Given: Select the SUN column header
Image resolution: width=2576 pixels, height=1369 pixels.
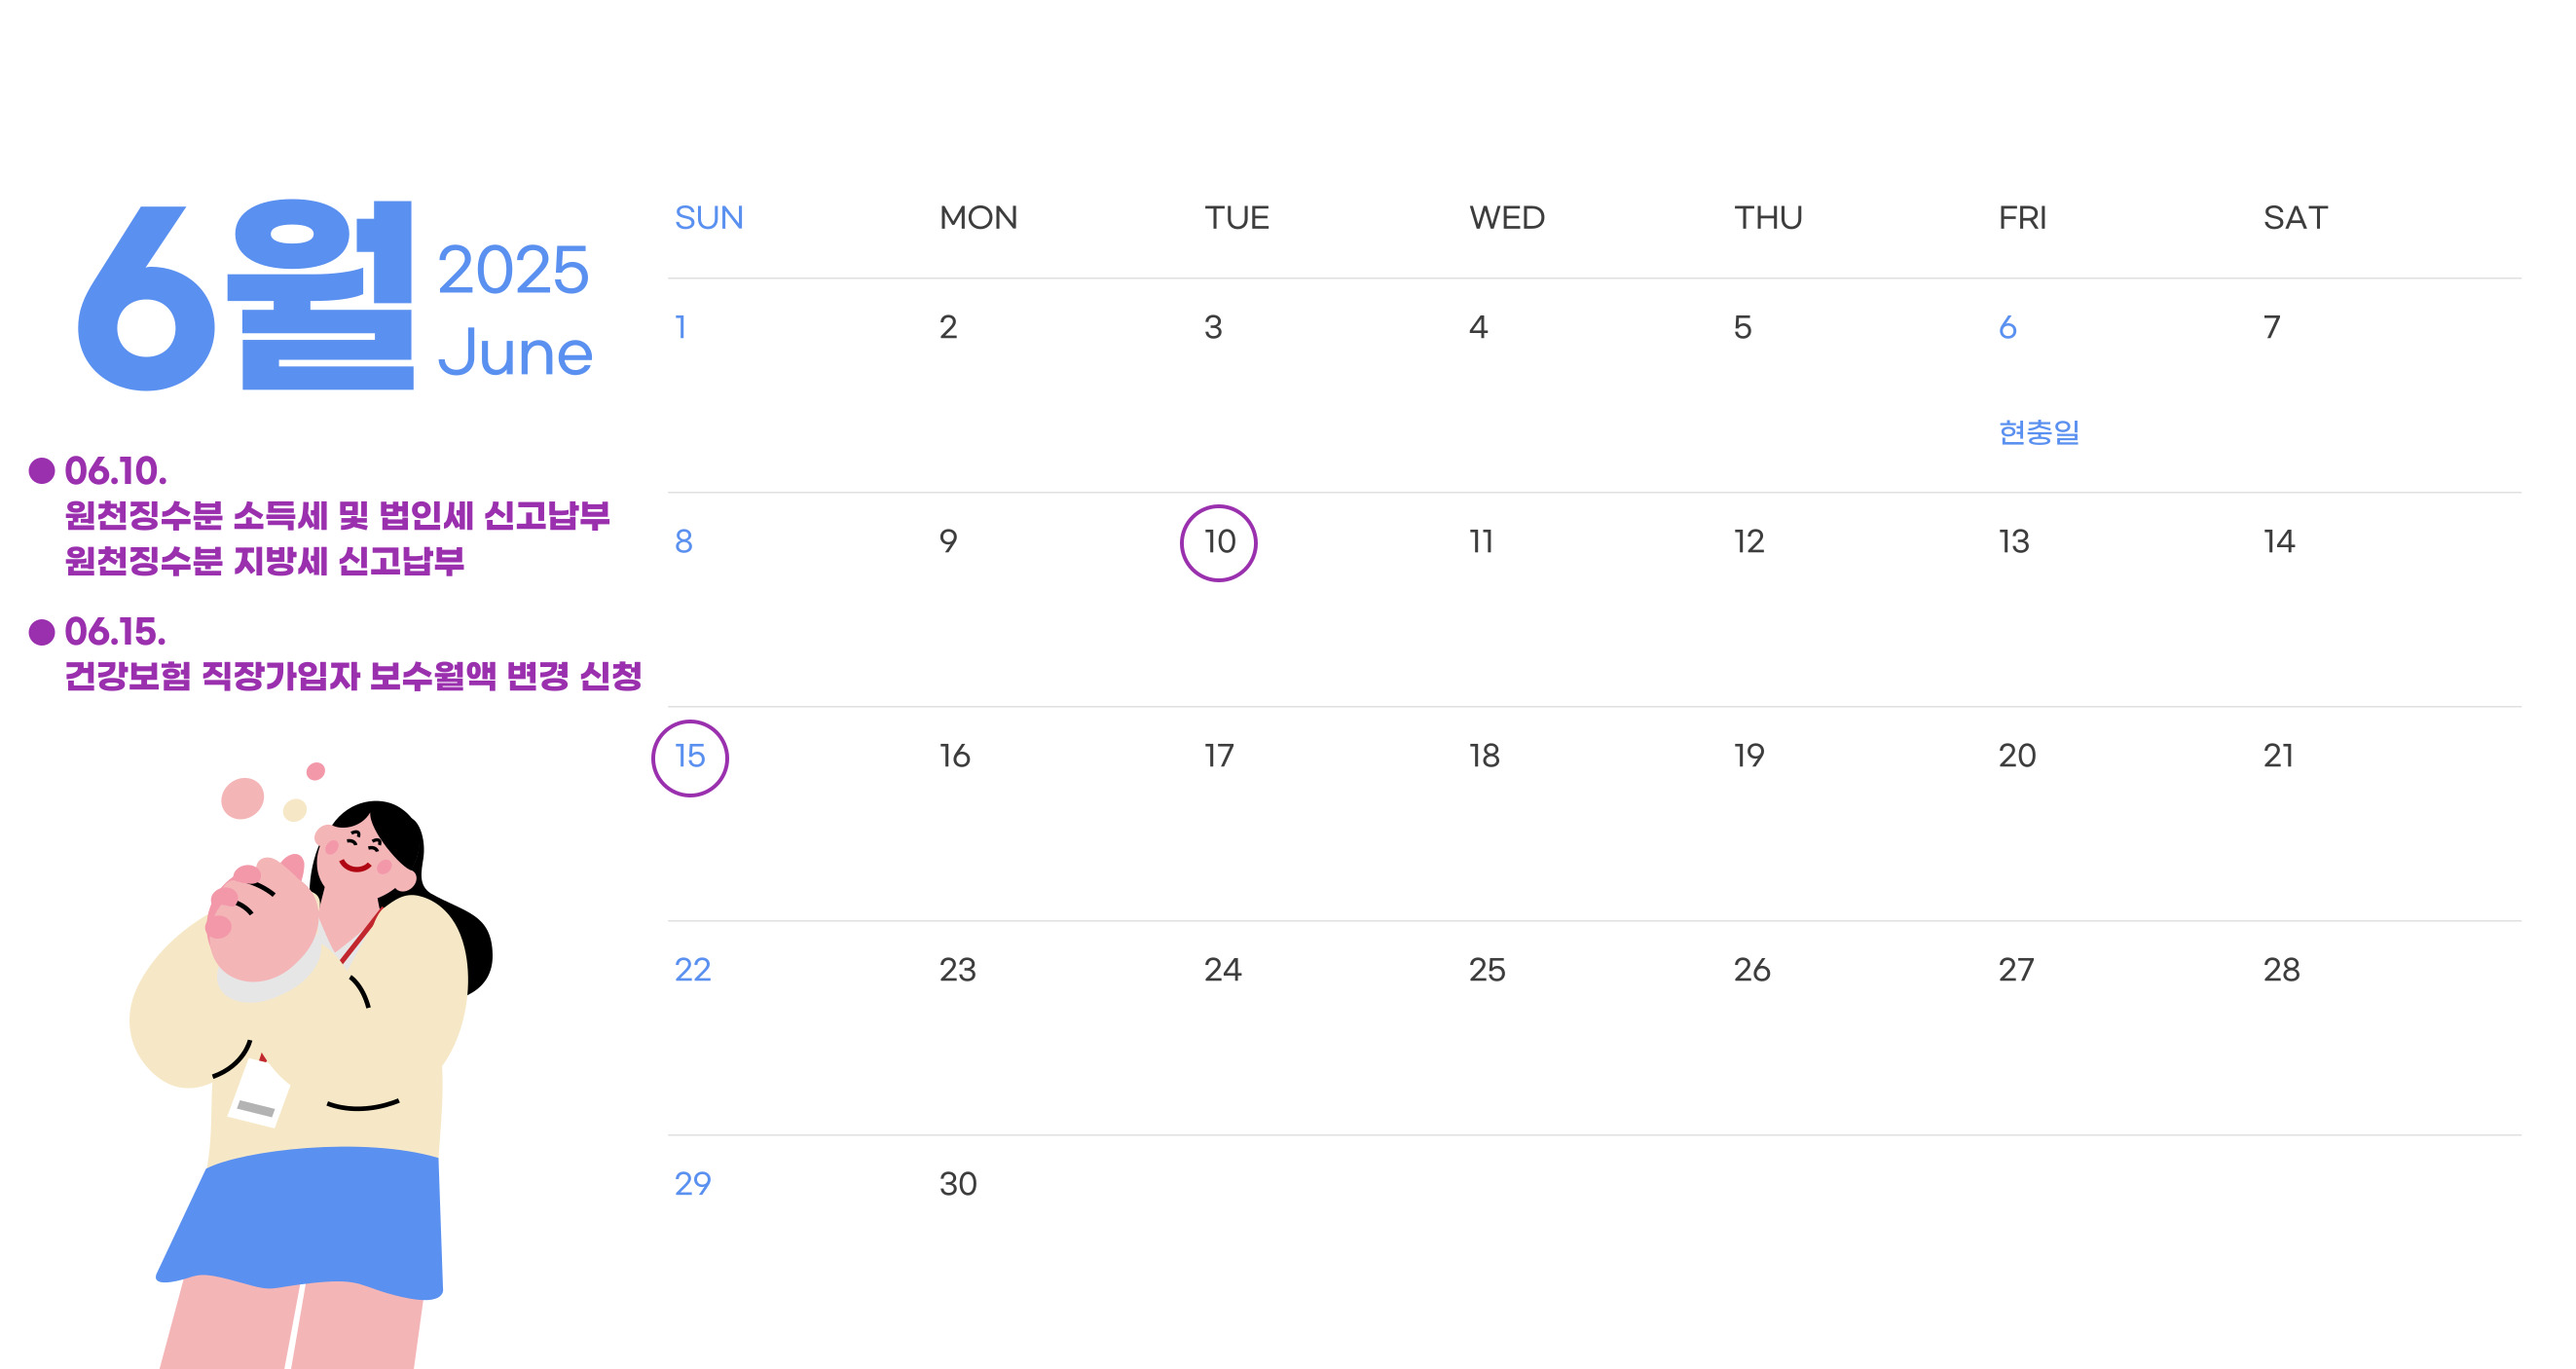Looking at the screenshot, I should click(709, 218).
